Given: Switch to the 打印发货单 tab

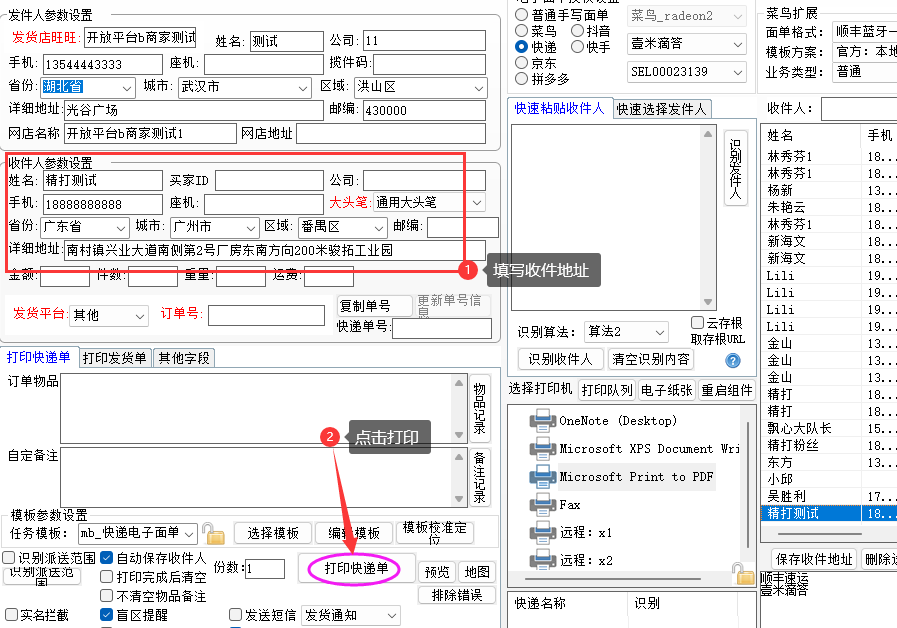Looking at the screenshot, I should (x=114, y=358).
